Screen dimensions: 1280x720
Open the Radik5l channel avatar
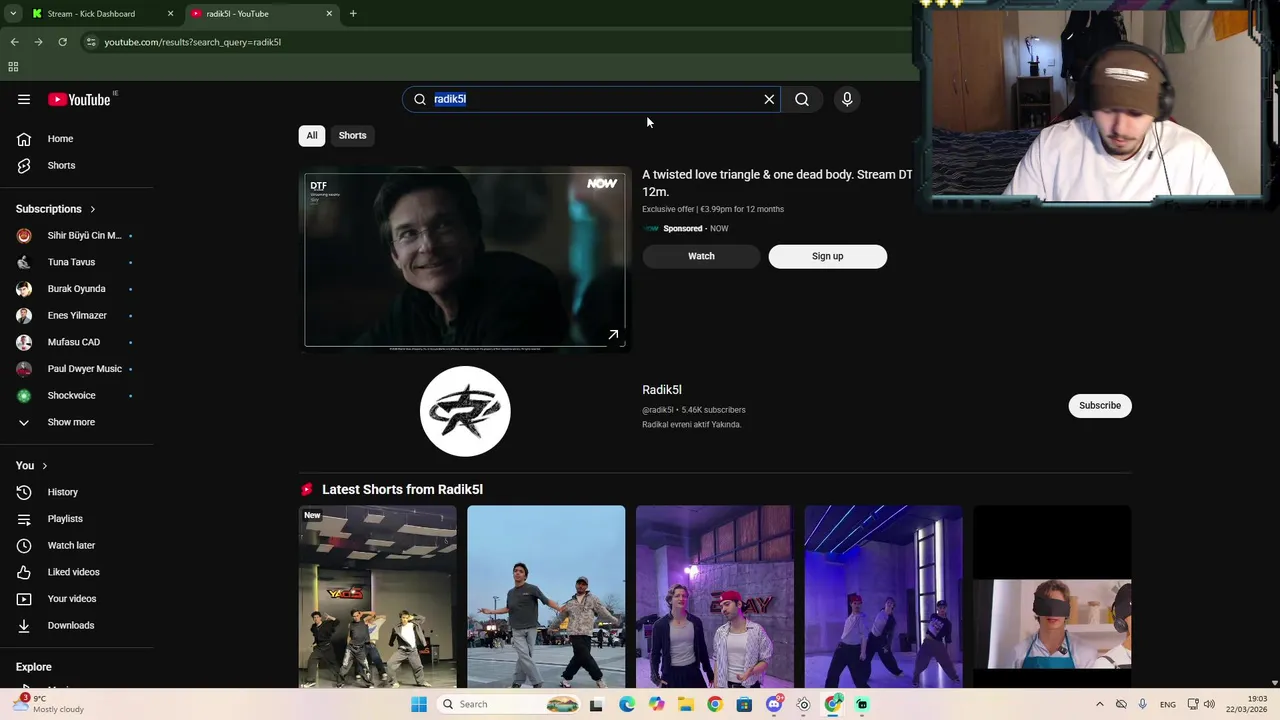click(465, 411)
